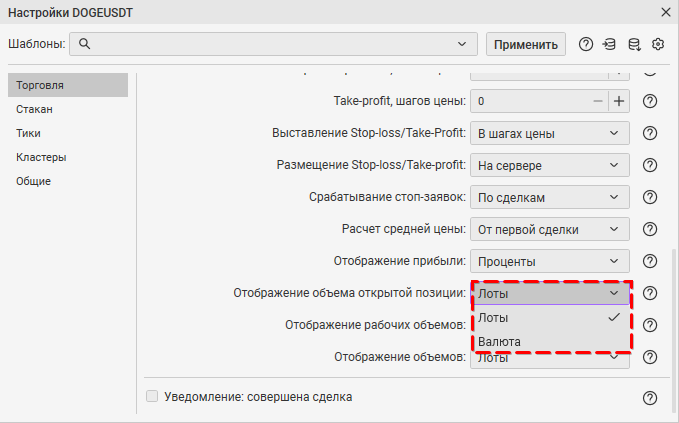Click the help icon next to Применить

click(x=586, y=44)
